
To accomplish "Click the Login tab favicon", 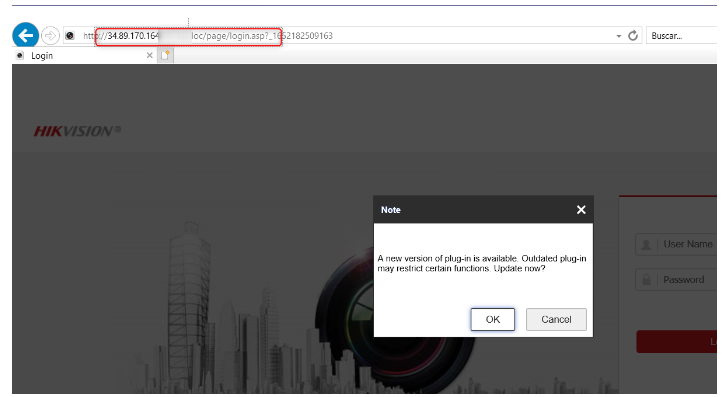I will pos(20,56).
